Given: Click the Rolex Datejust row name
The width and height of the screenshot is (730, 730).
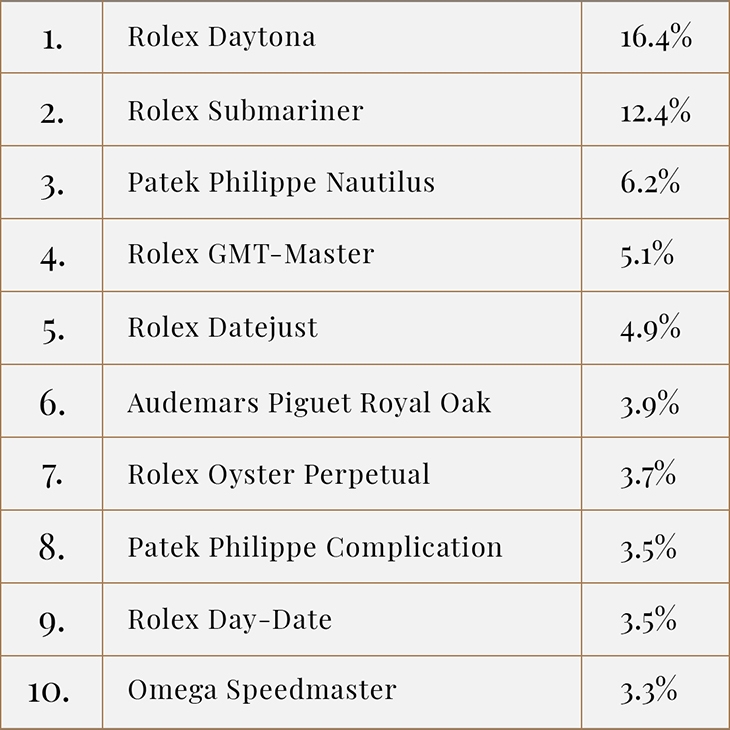Looking at the screenshot, I should (223, 327).
